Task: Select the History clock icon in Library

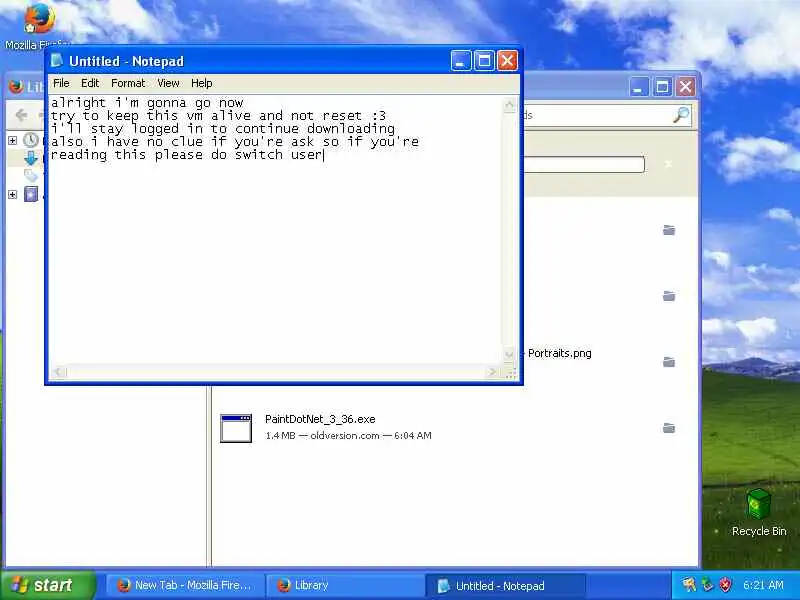Action: coord(31,140)
